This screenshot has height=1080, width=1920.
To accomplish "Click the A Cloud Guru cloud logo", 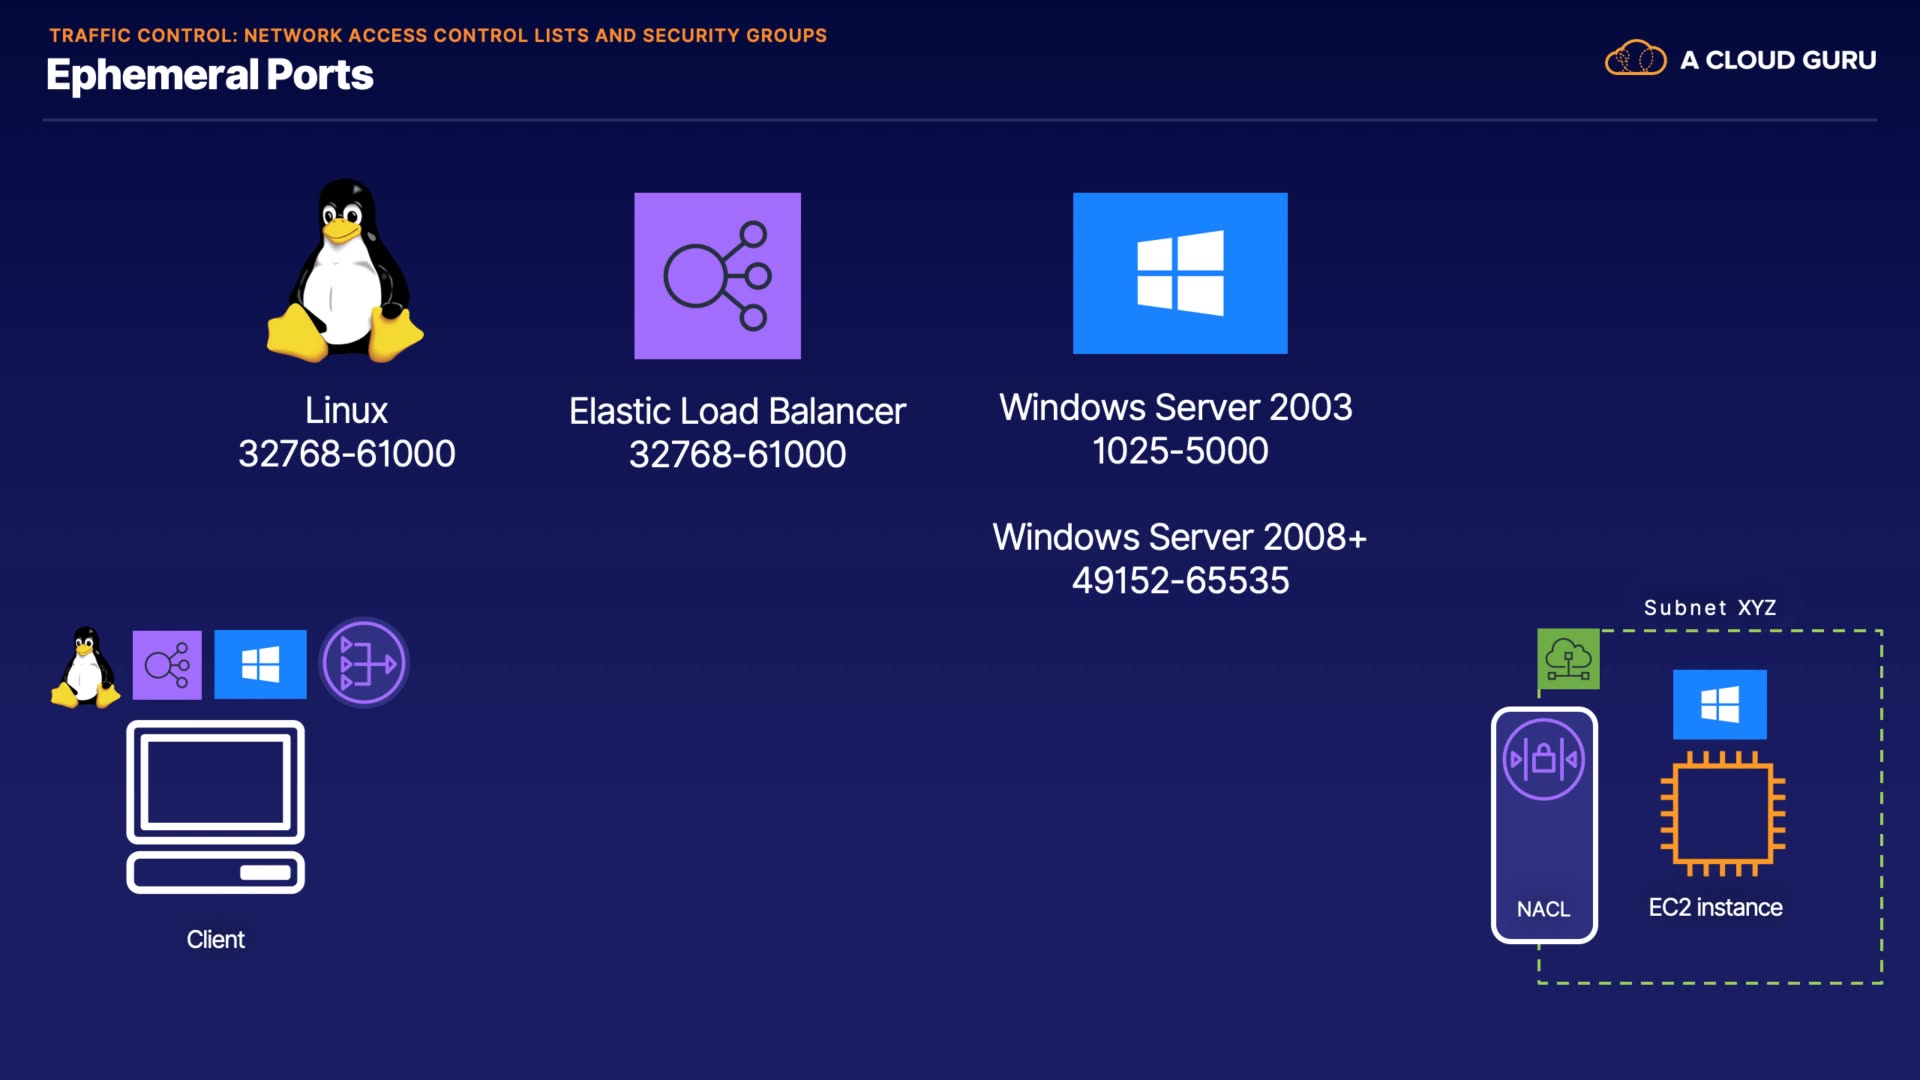I will click(x=1635, y=59).
